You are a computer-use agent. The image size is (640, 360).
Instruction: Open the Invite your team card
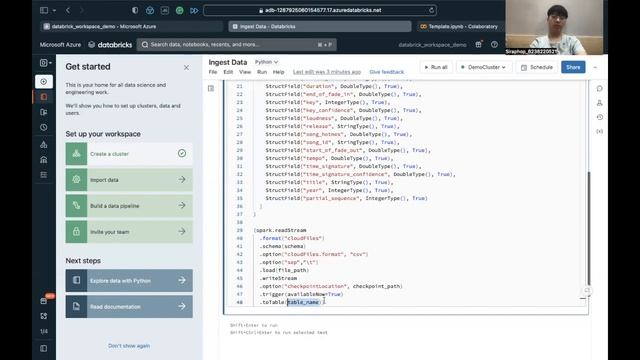[x=129, y=232]
